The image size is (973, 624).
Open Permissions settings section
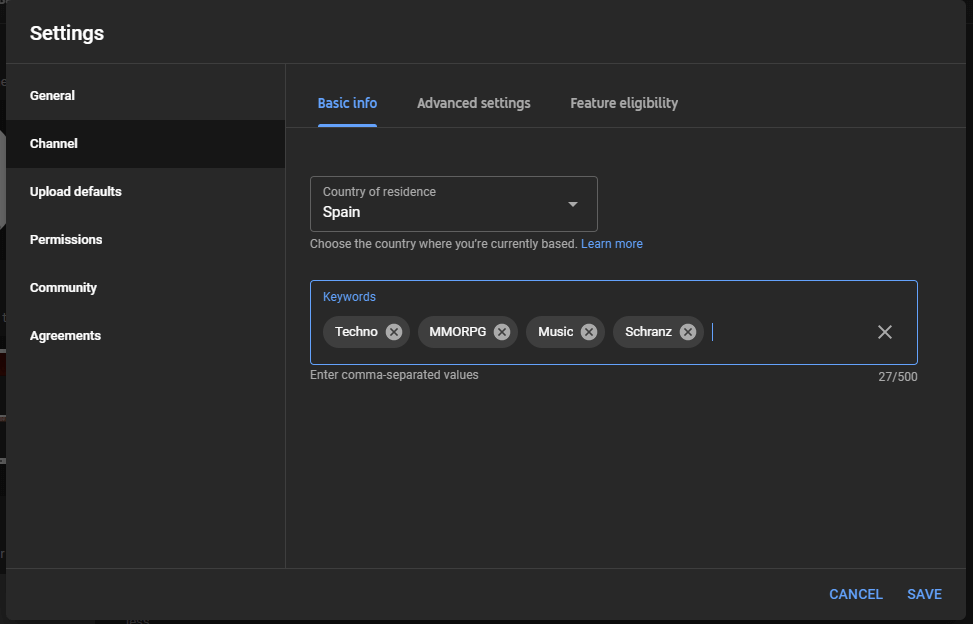[66, 240]
